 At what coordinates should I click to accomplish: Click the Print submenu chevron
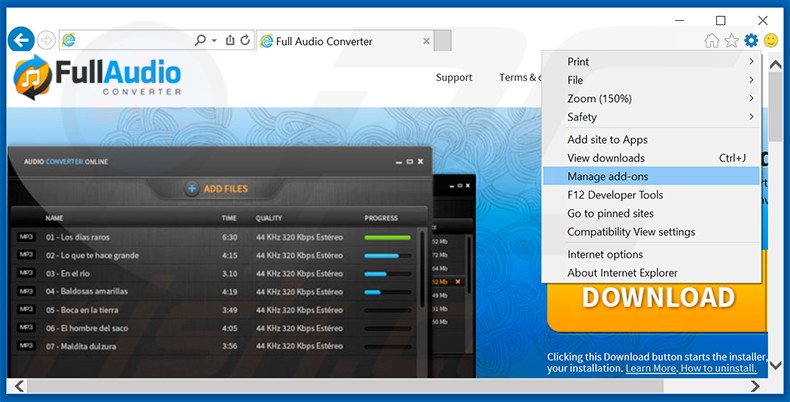pos(751,61)
